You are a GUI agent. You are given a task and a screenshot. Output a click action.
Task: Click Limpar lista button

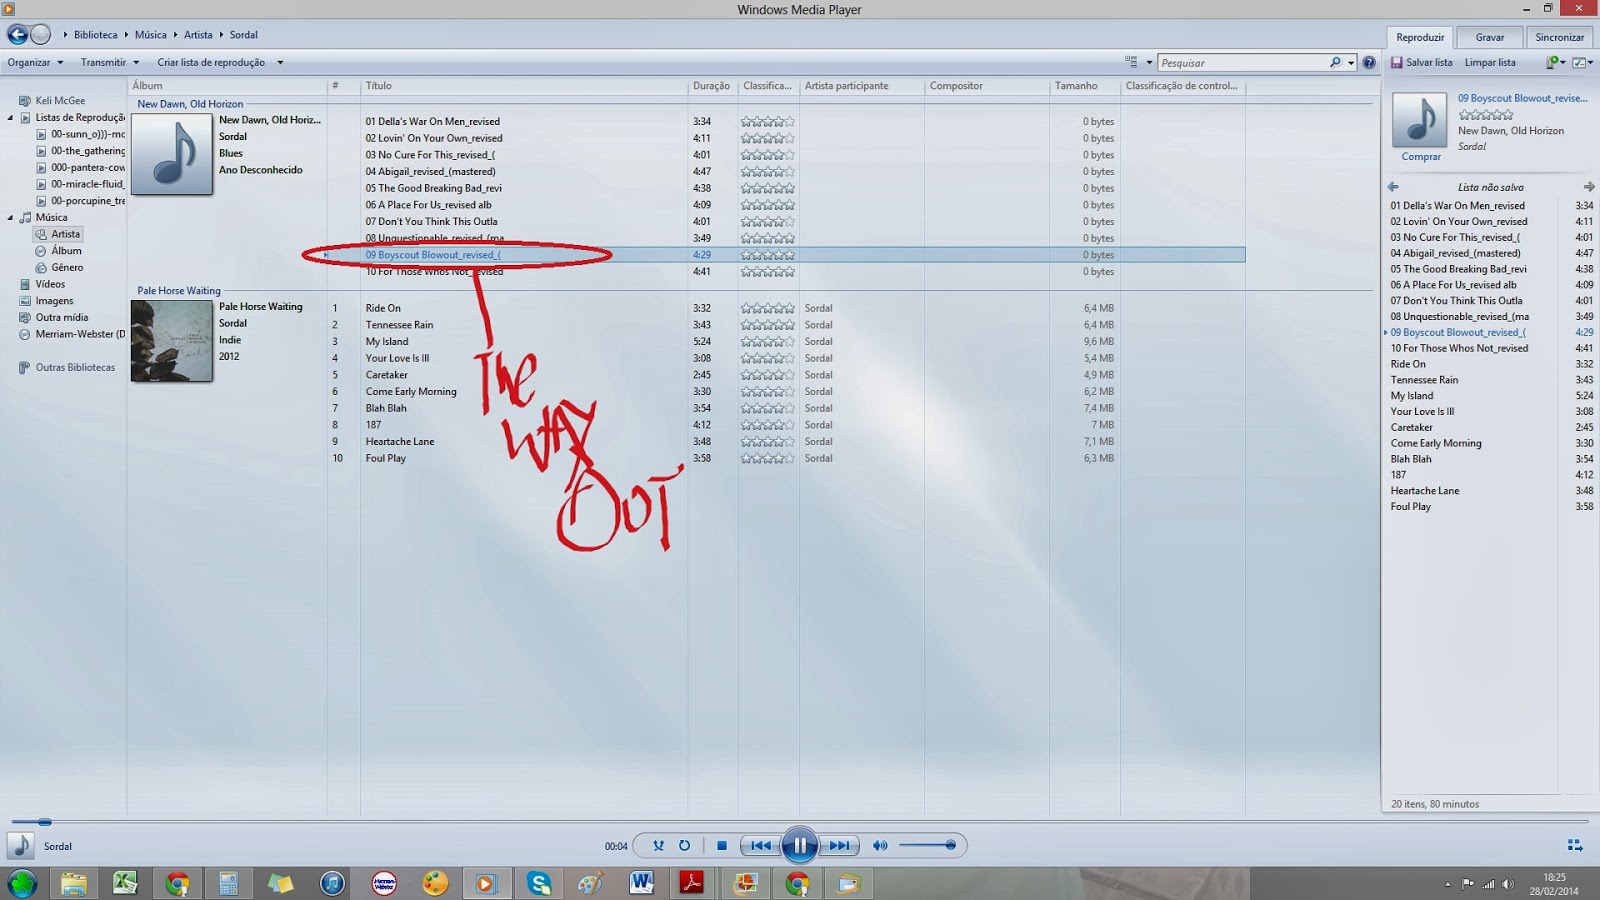(x=1490, y=63)
